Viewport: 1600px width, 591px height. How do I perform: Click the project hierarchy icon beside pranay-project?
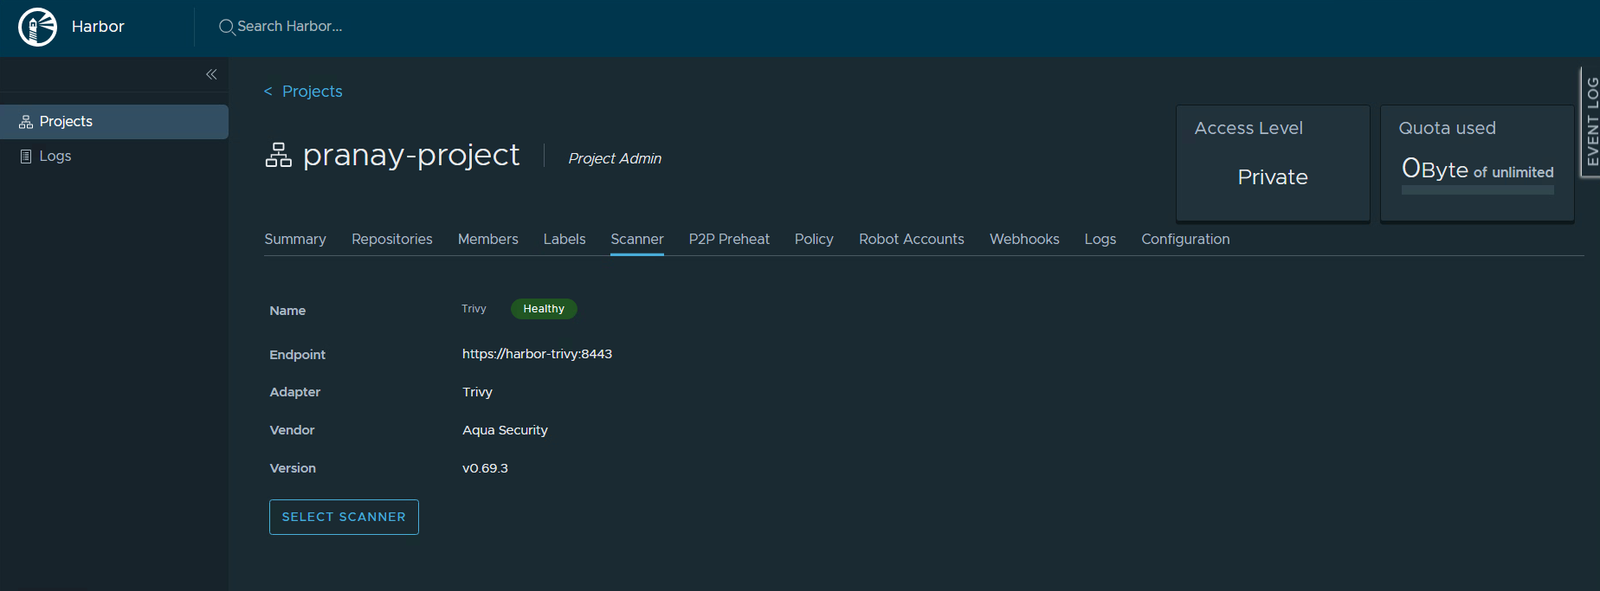pos(278,155)
